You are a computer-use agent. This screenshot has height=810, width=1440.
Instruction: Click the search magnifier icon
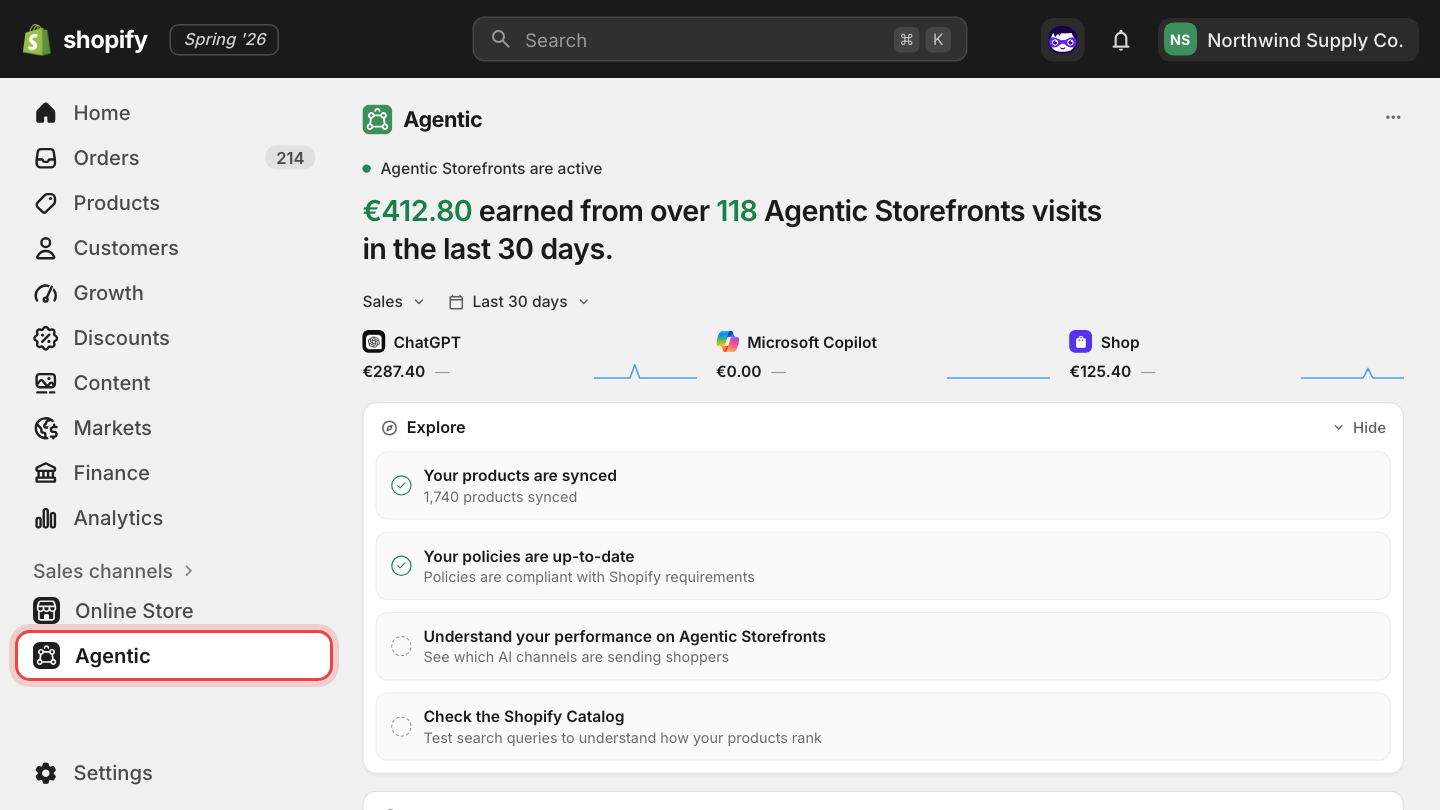[x=501, y=39]
